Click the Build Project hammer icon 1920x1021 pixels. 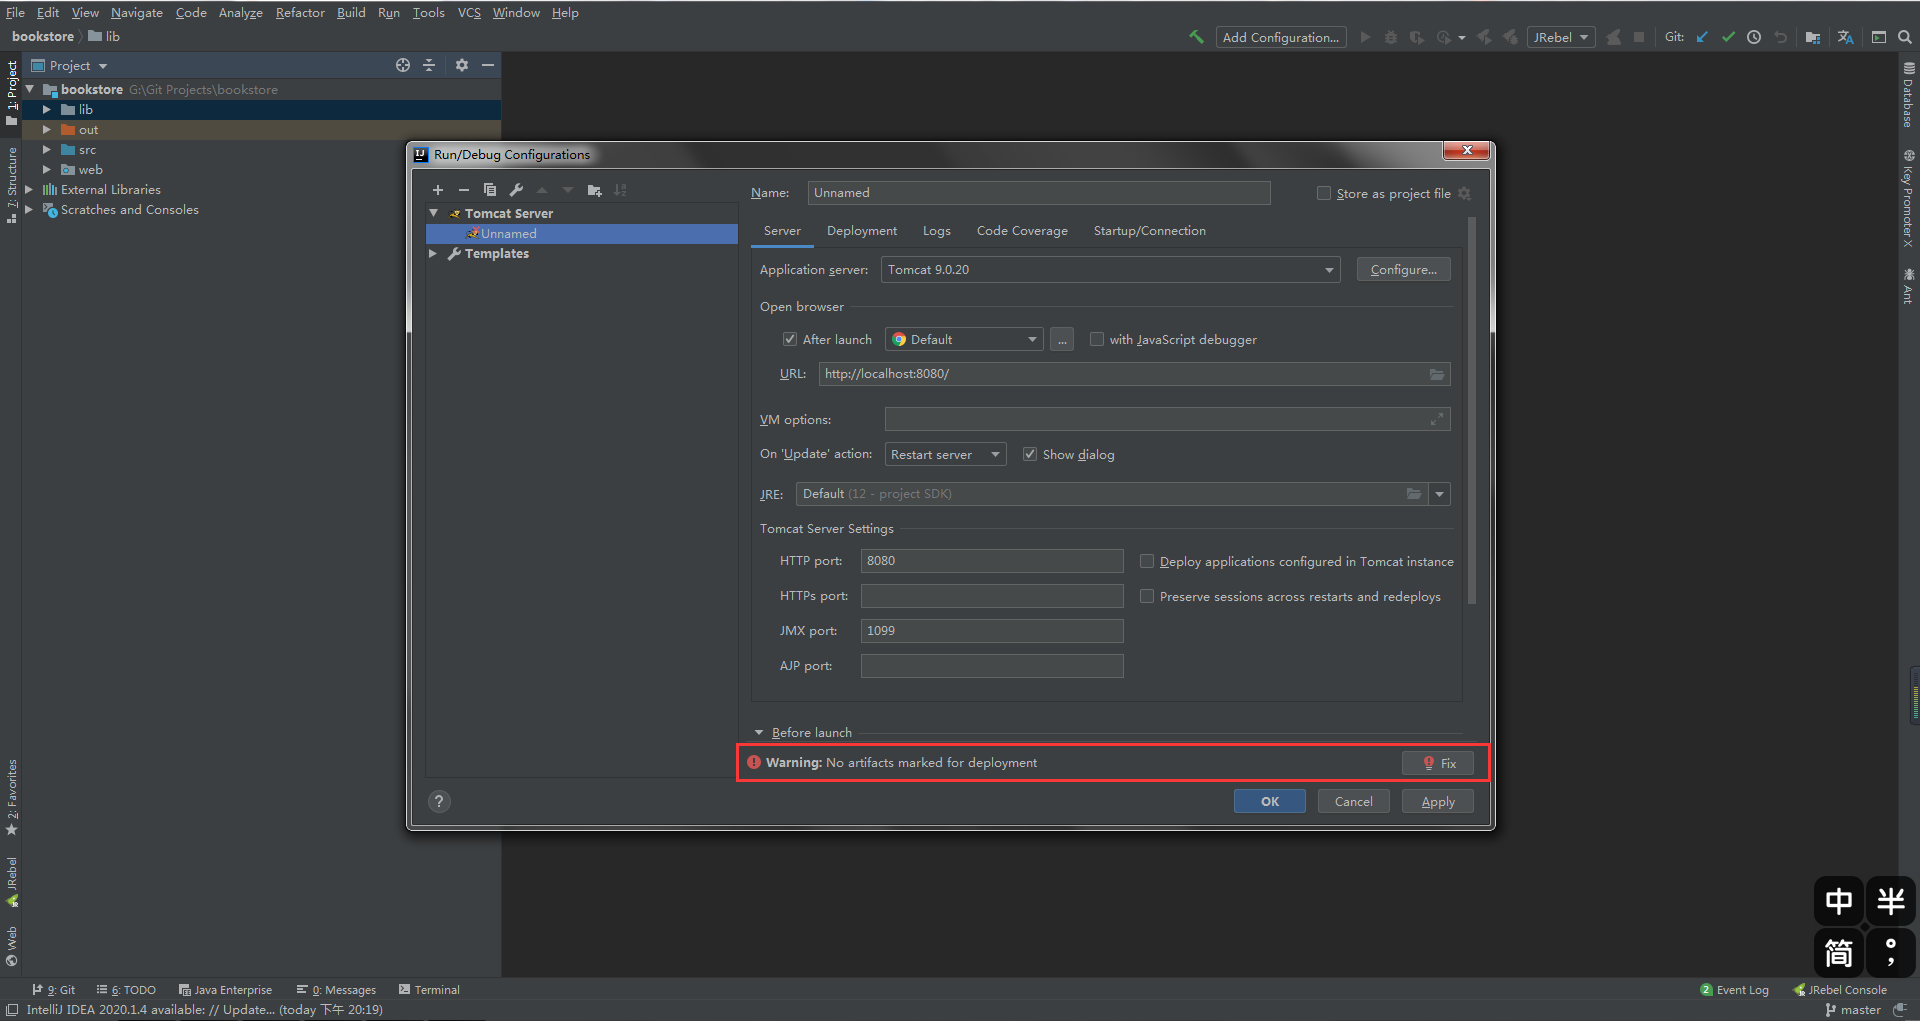[1196, 37]
